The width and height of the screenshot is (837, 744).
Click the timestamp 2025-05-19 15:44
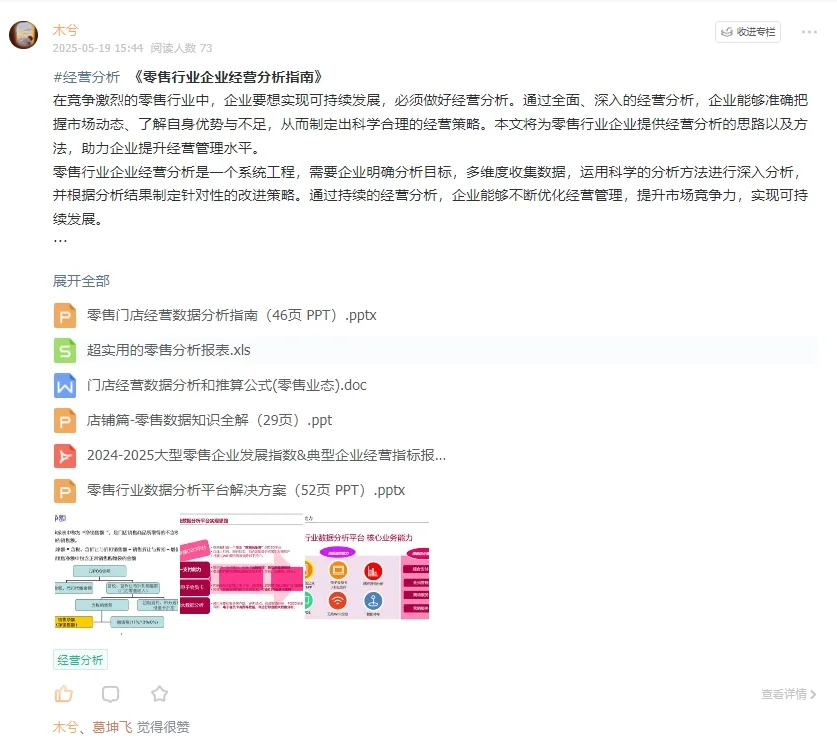pyautogui.click(x=98, y=48)
